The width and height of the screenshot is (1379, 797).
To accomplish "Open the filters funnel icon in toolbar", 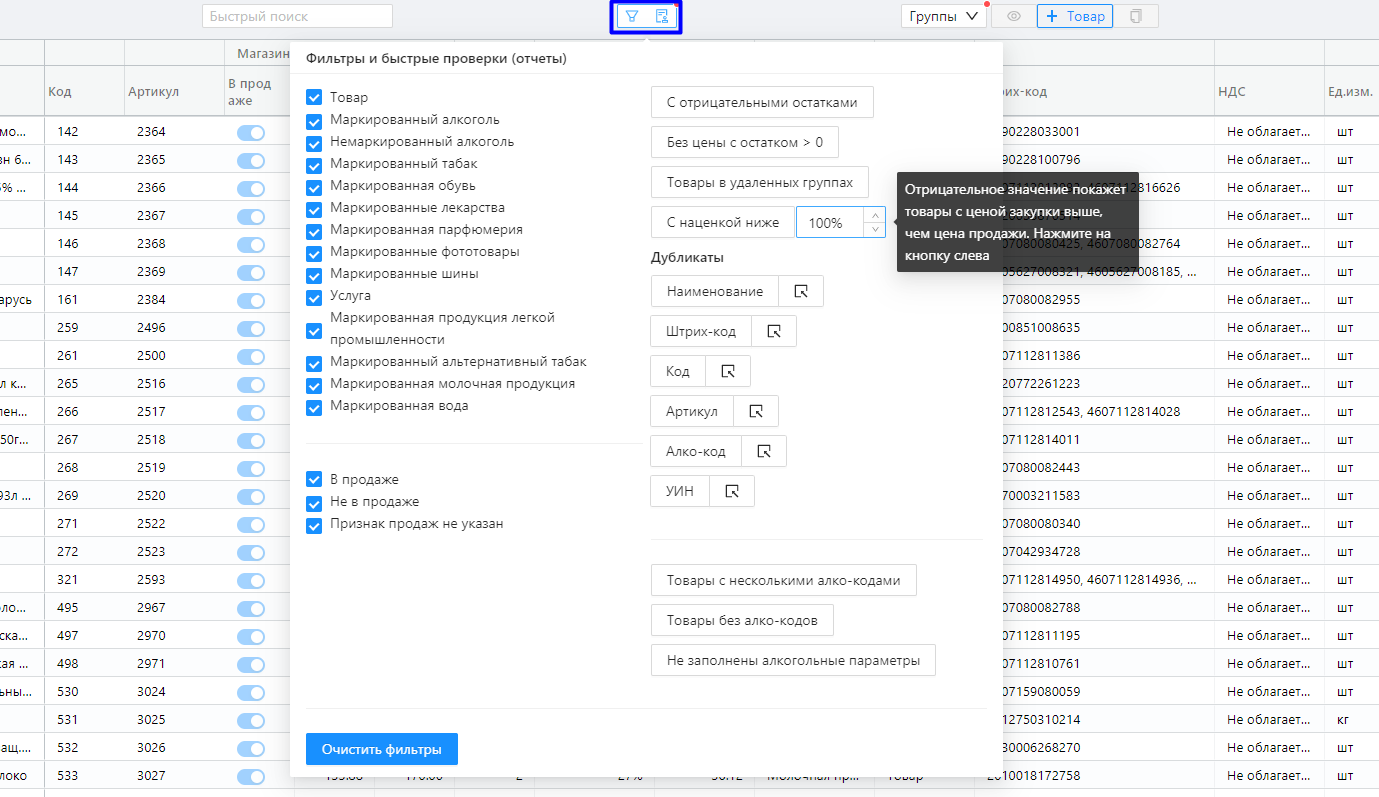I will (632, 16).
